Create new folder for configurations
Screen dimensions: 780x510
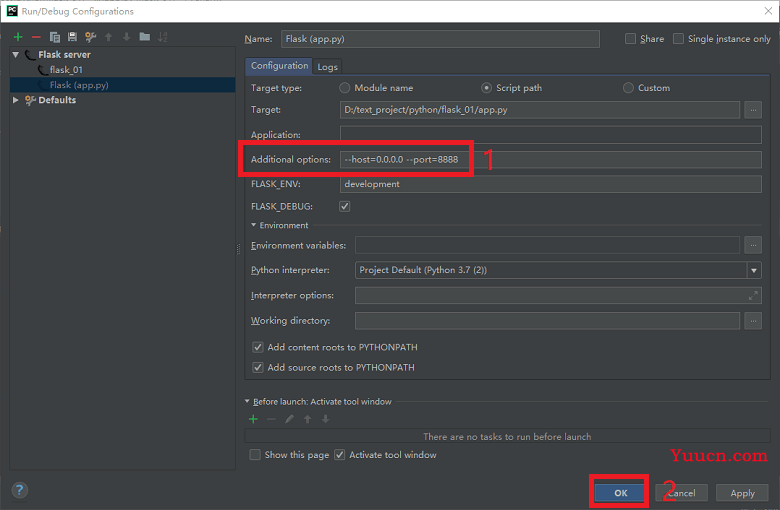pos(145,37)
